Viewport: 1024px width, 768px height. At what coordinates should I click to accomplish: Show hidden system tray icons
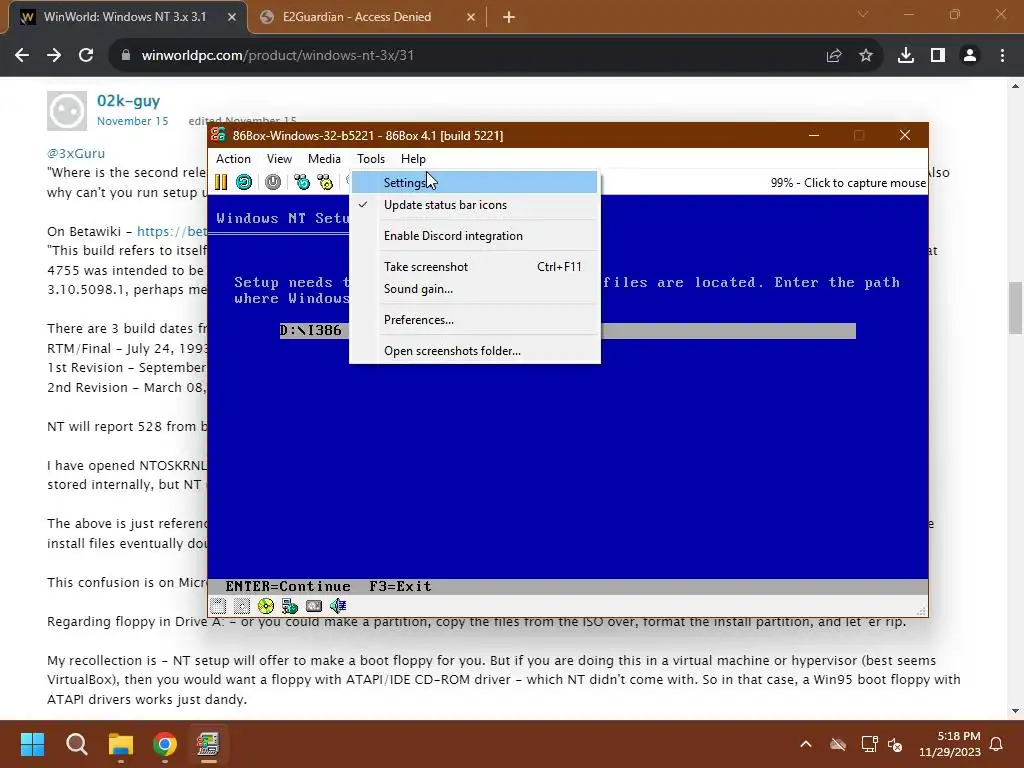coord(806,744)
